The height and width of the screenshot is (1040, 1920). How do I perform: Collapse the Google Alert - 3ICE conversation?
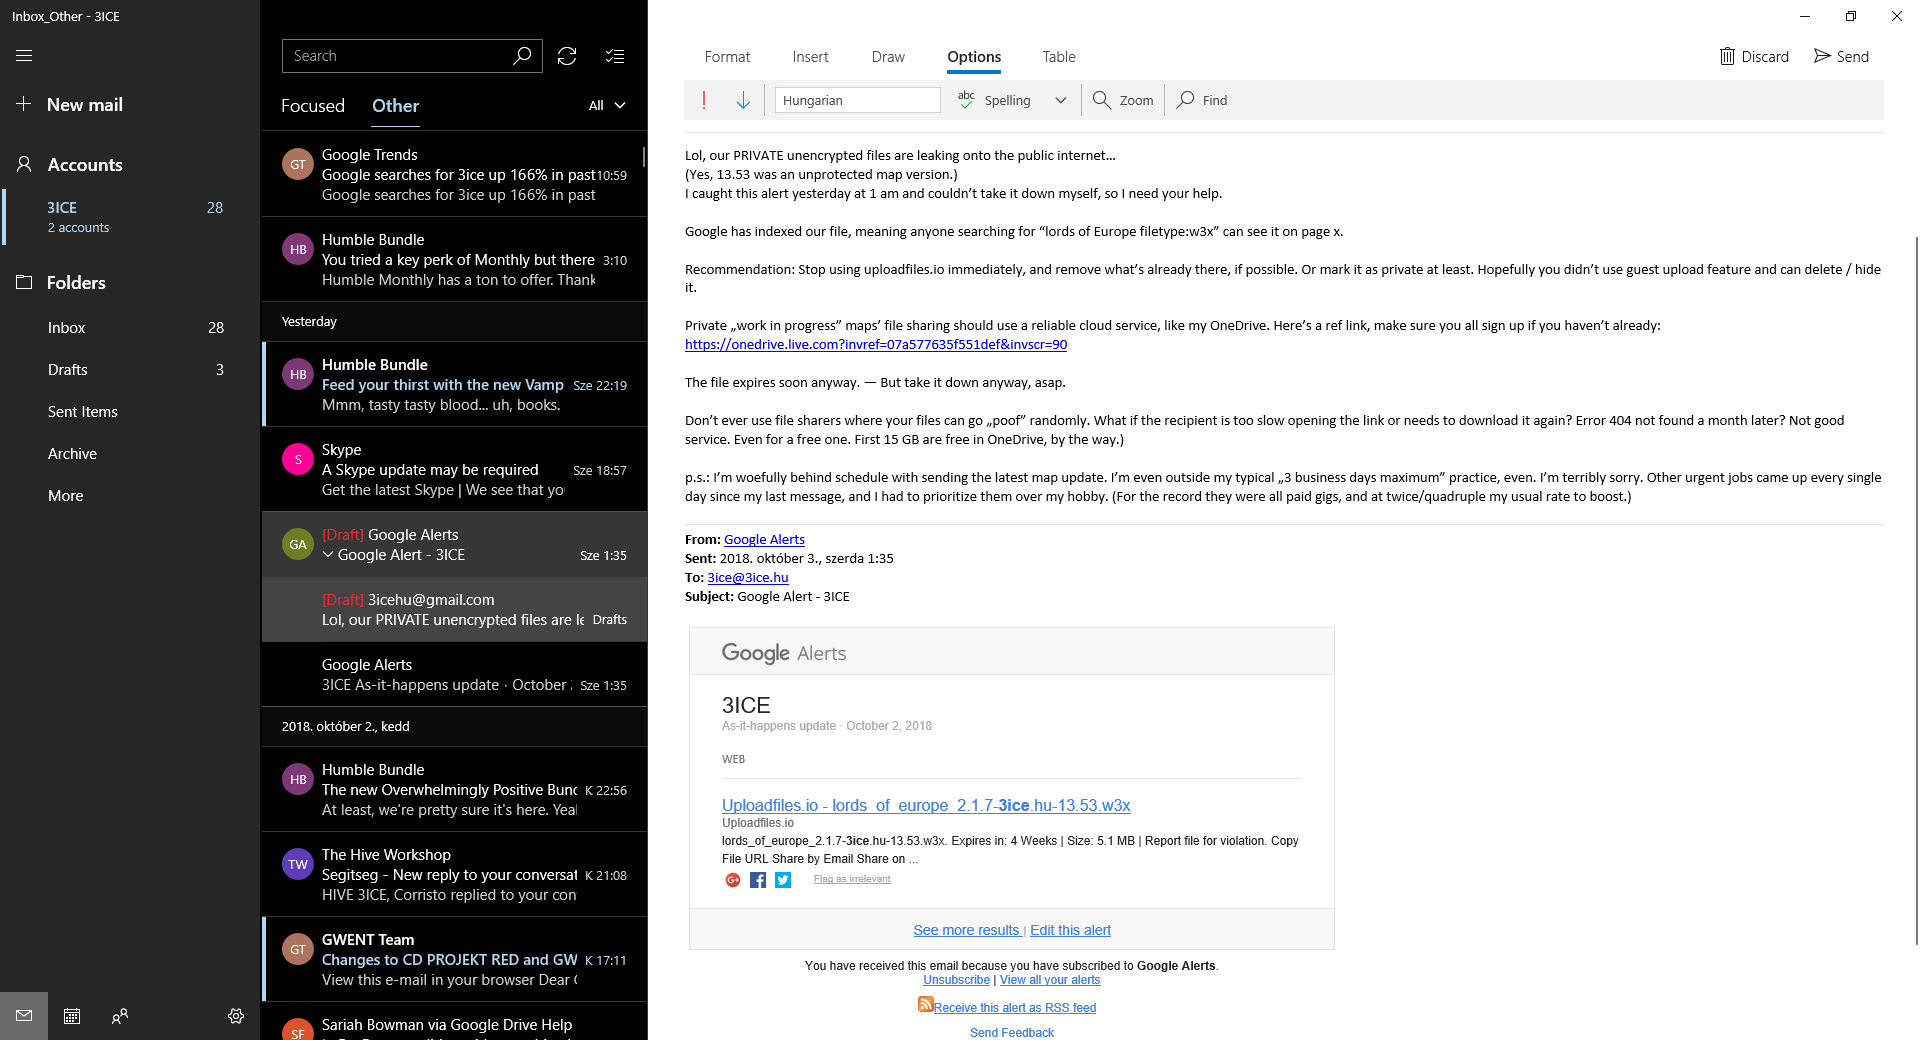[x=328, y=555]
